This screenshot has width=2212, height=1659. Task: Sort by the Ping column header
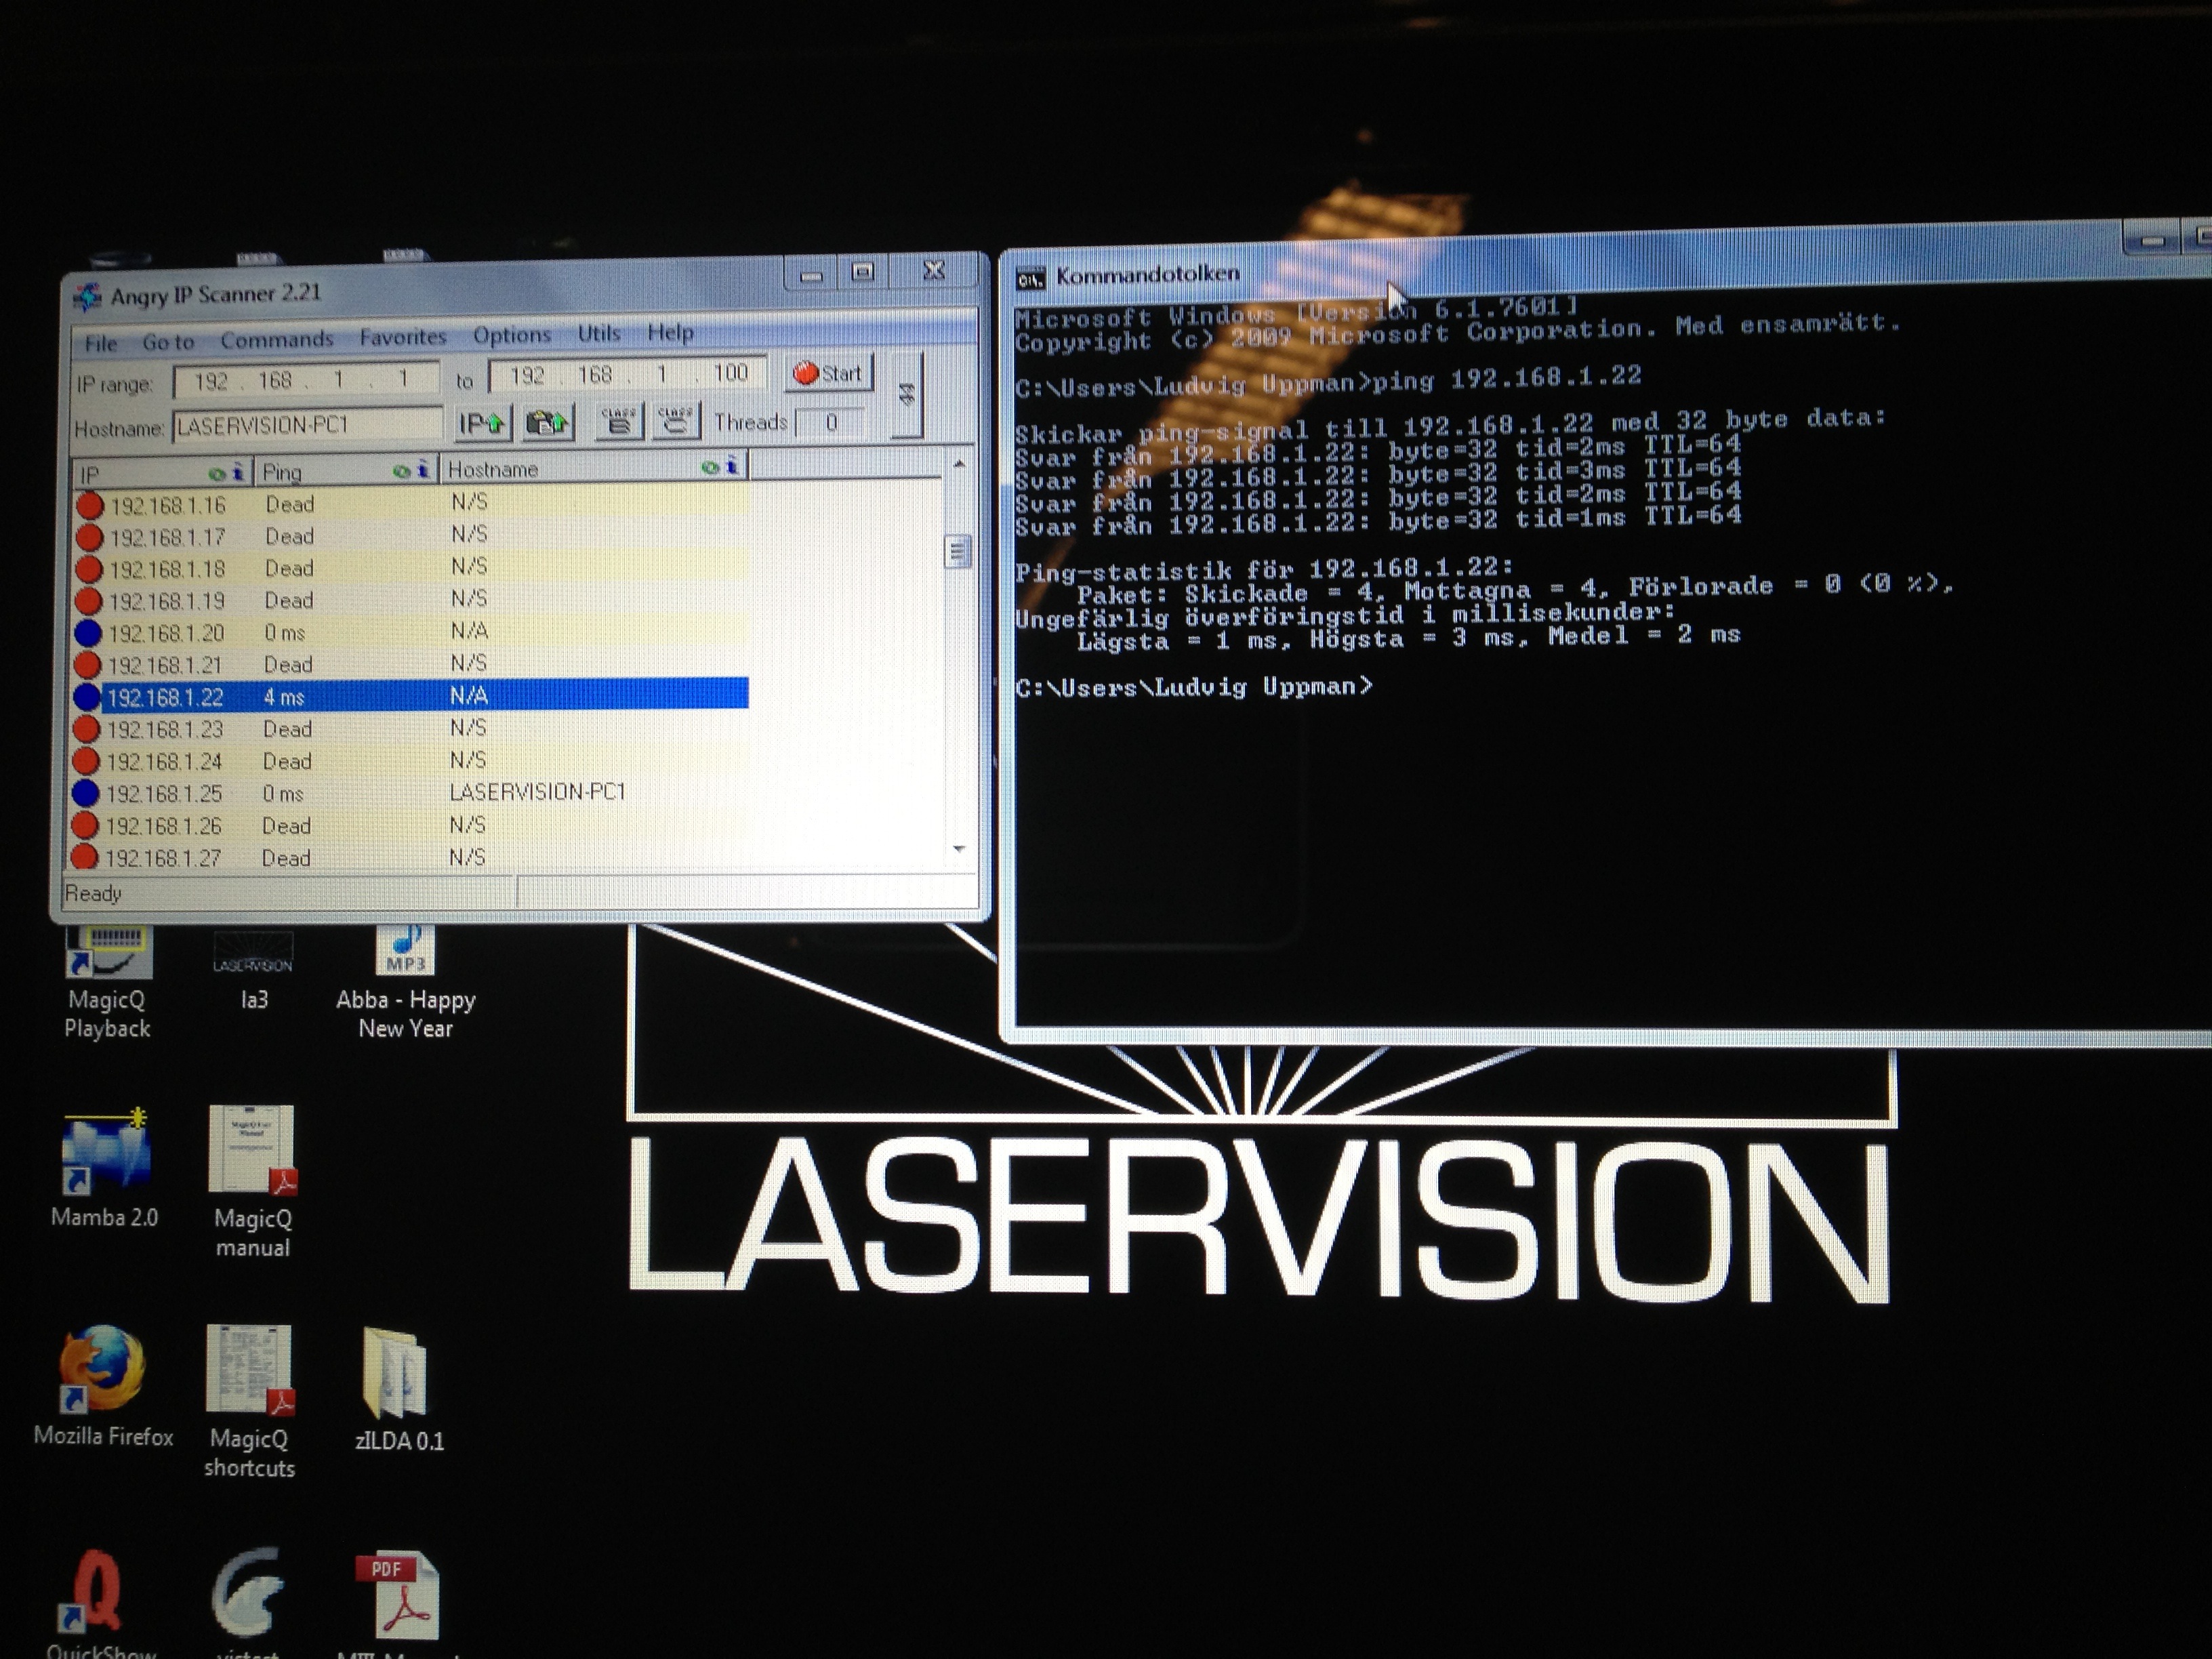[x=346, y=471]
